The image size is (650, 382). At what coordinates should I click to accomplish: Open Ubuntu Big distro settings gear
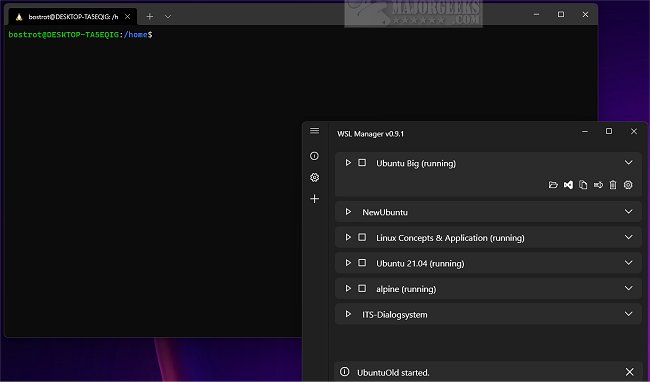628,185
